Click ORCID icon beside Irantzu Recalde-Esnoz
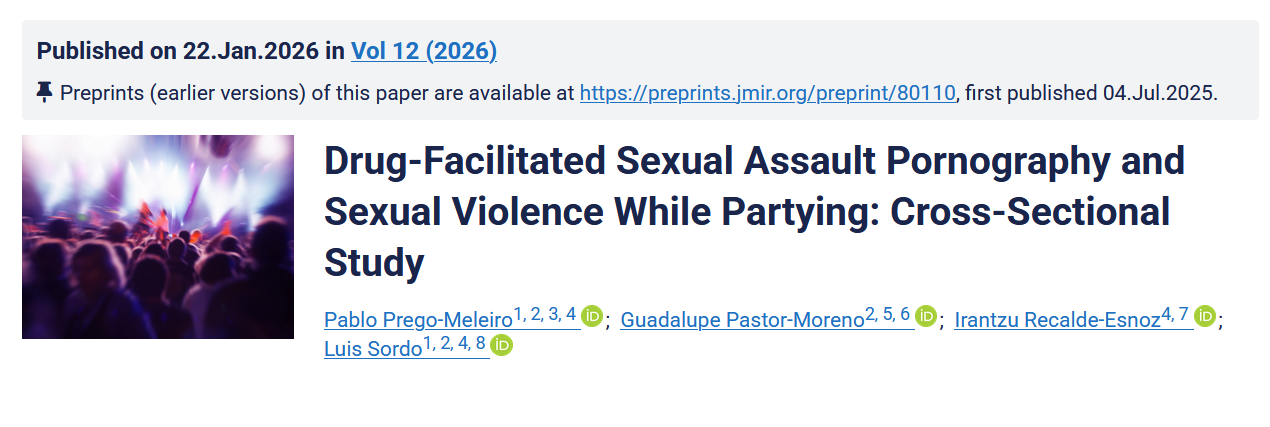The width and height of the screenshot is (1270, 427). click(x=1205, y=317)
